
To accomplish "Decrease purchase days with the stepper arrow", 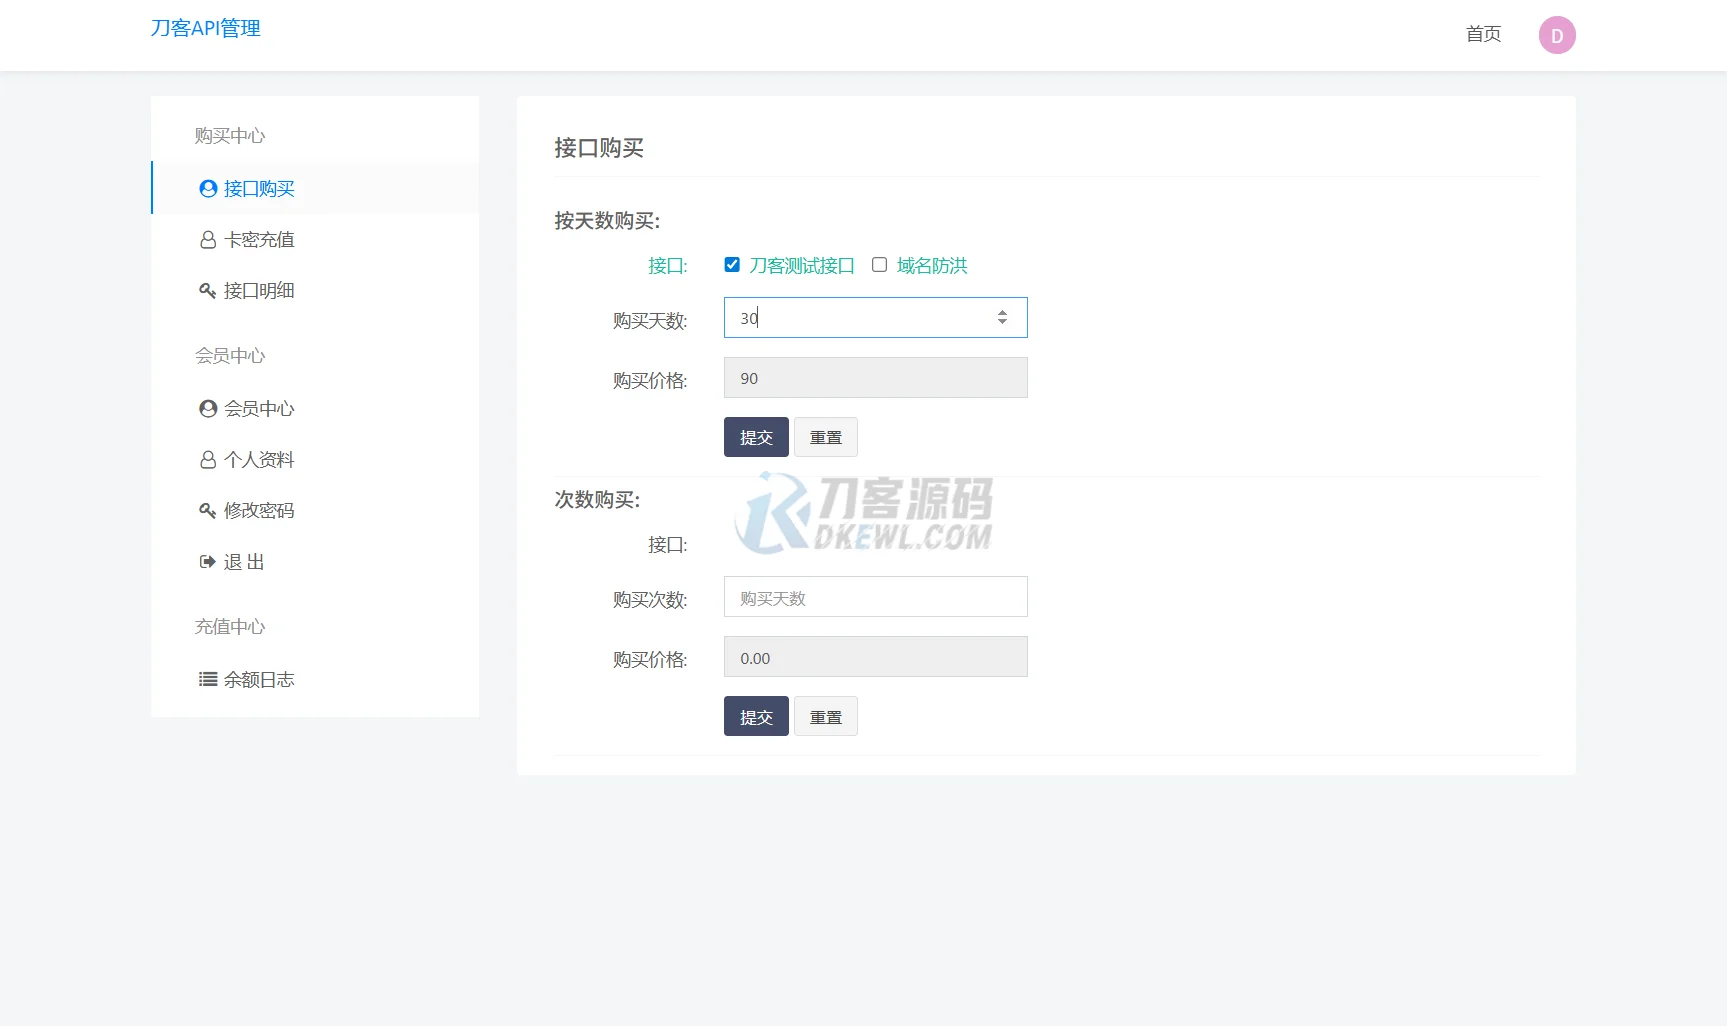I will pyautogui.click(x=1002, y=322).
